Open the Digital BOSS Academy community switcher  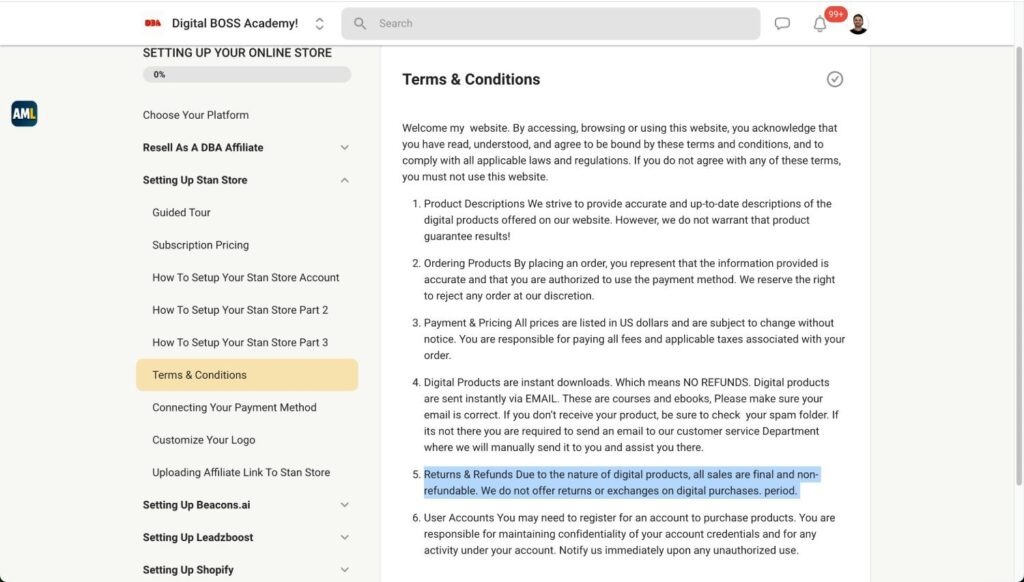click(x=319, y=24)
